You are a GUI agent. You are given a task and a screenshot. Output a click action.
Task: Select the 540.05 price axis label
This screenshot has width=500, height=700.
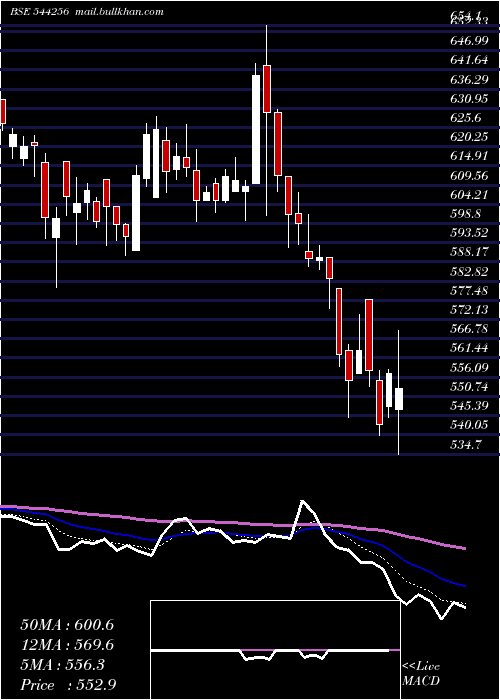(x=468, y=425)
